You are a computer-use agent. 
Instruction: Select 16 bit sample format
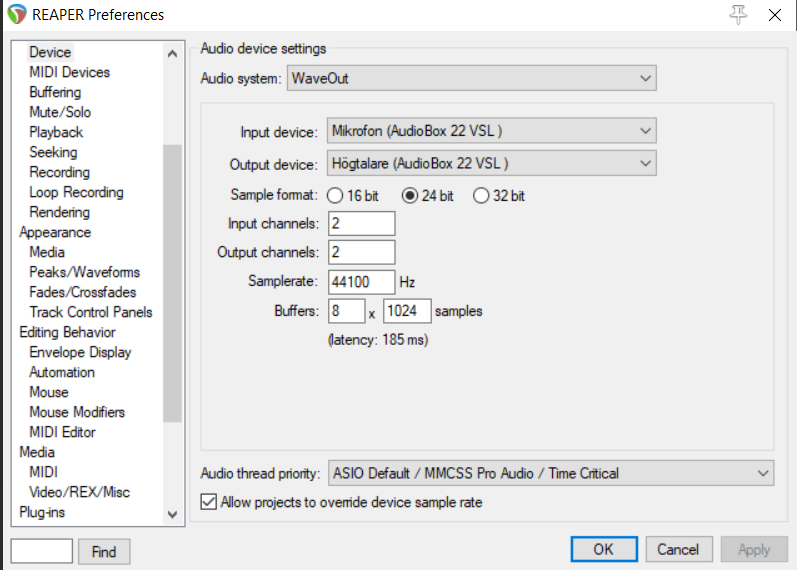(335, 196)
